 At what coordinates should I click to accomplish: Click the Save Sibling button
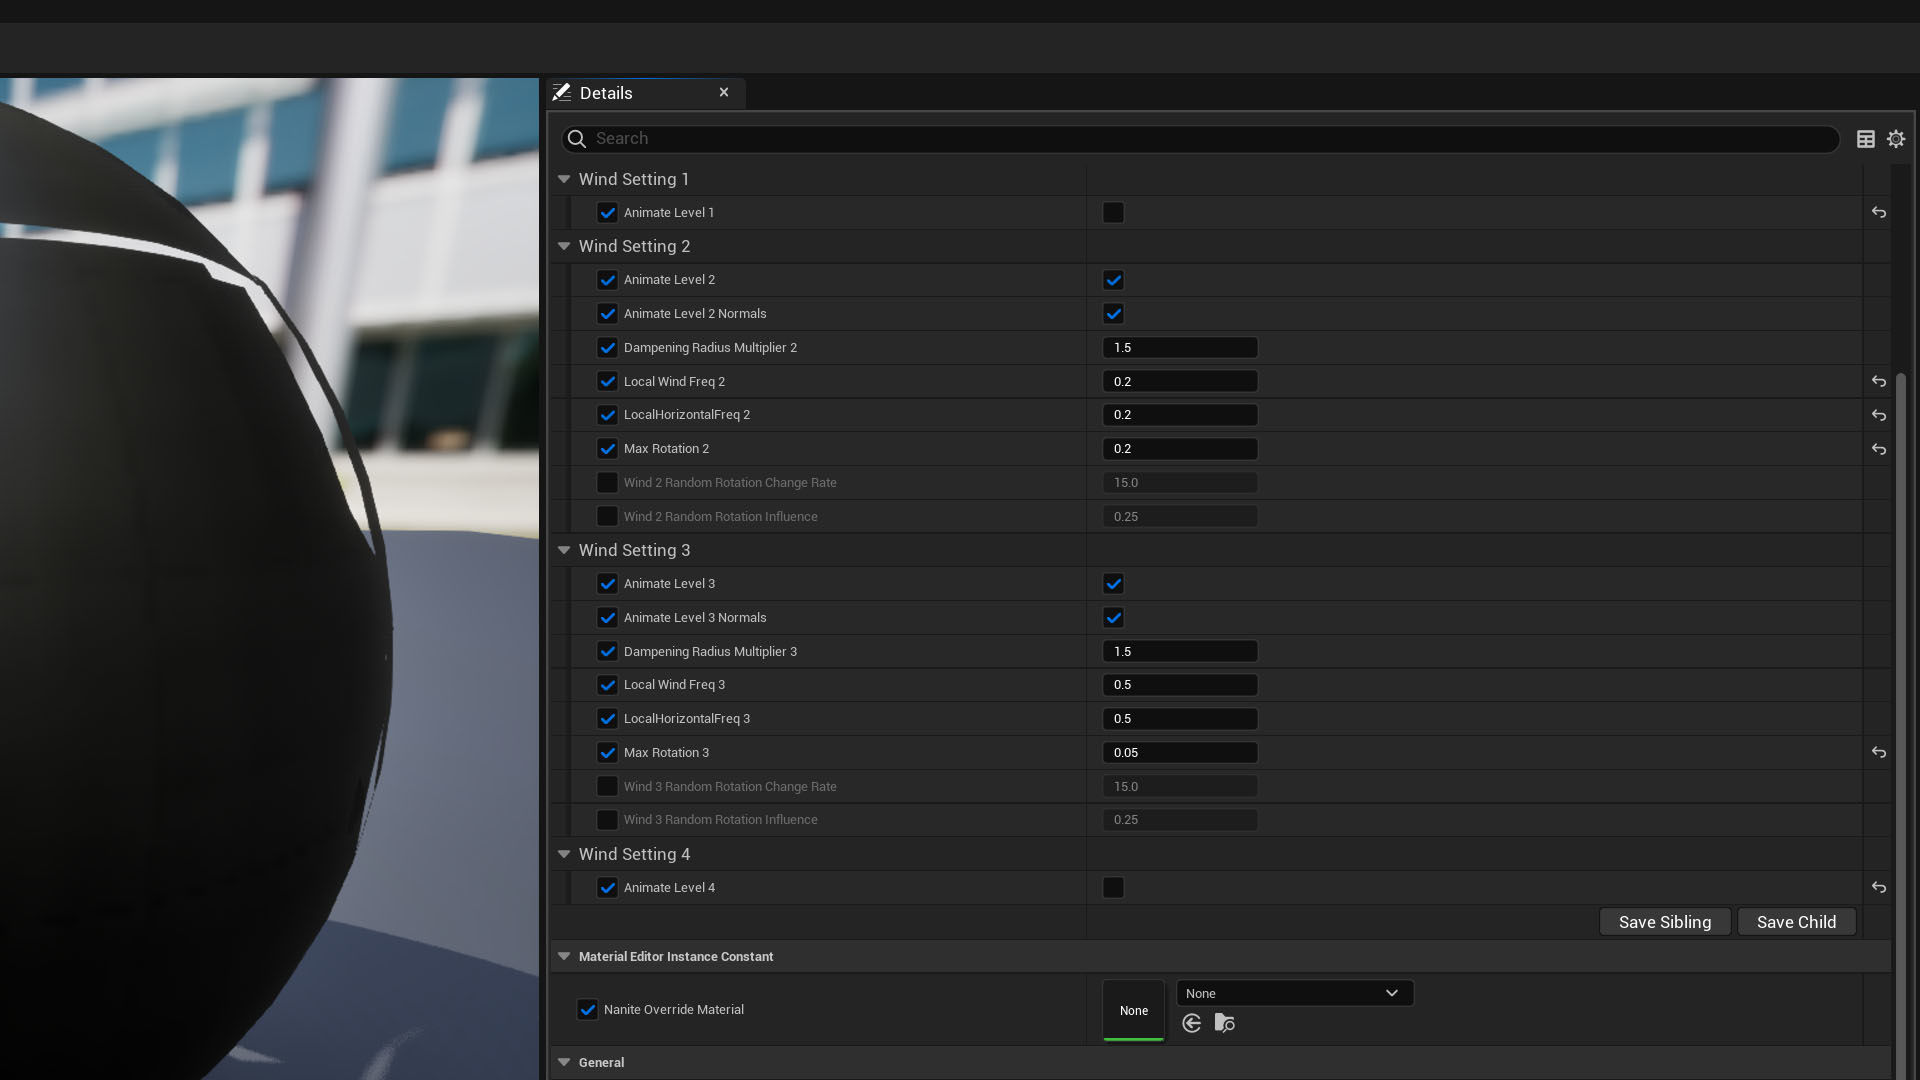coord(1664,922)
